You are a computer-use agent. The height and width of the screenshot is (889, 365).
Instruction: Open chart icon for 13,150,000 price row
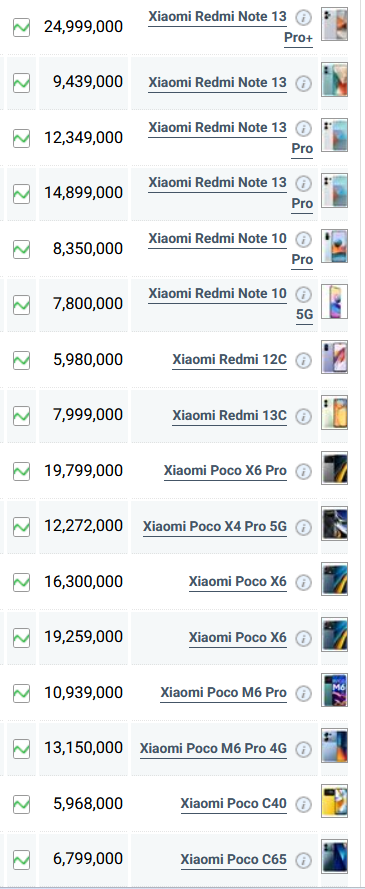(x=22, y=748)
